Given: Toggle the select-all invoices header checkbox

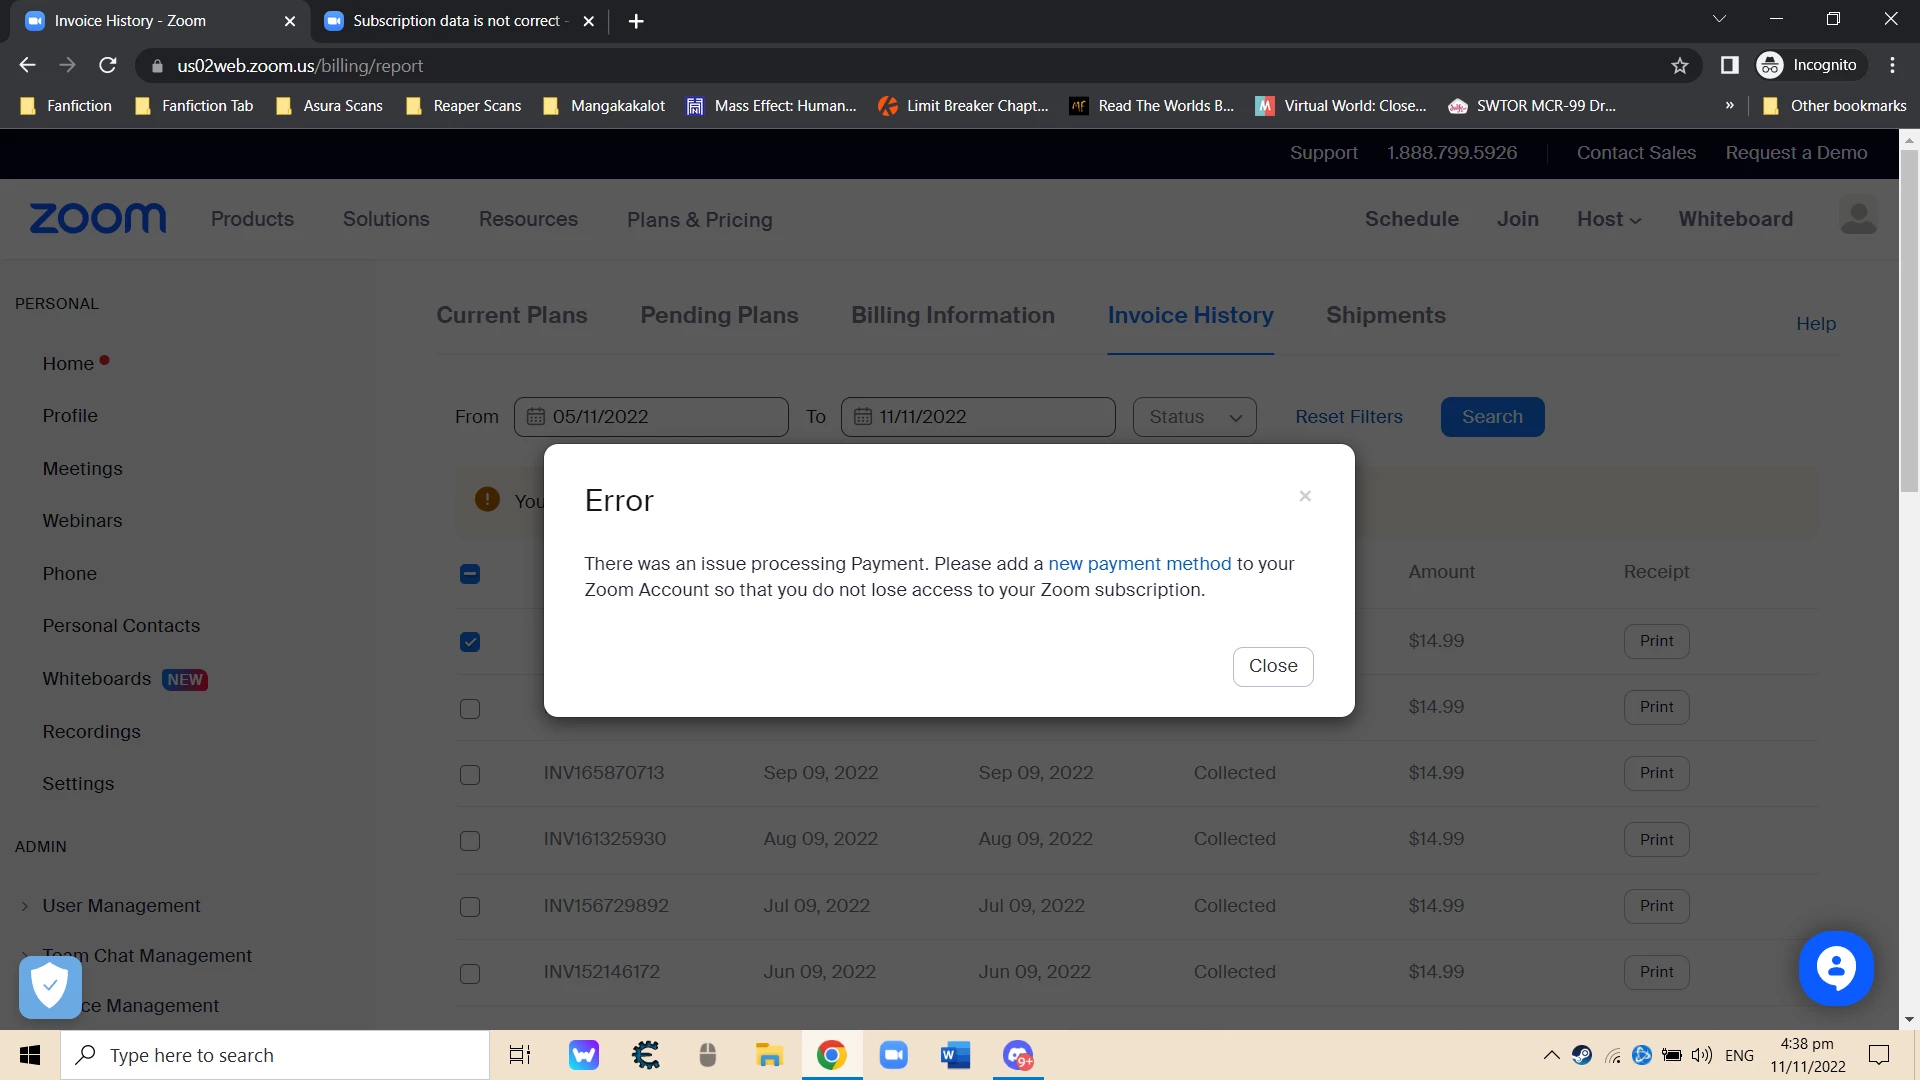Looking at the screenshot, I should (x=470, y=574).
